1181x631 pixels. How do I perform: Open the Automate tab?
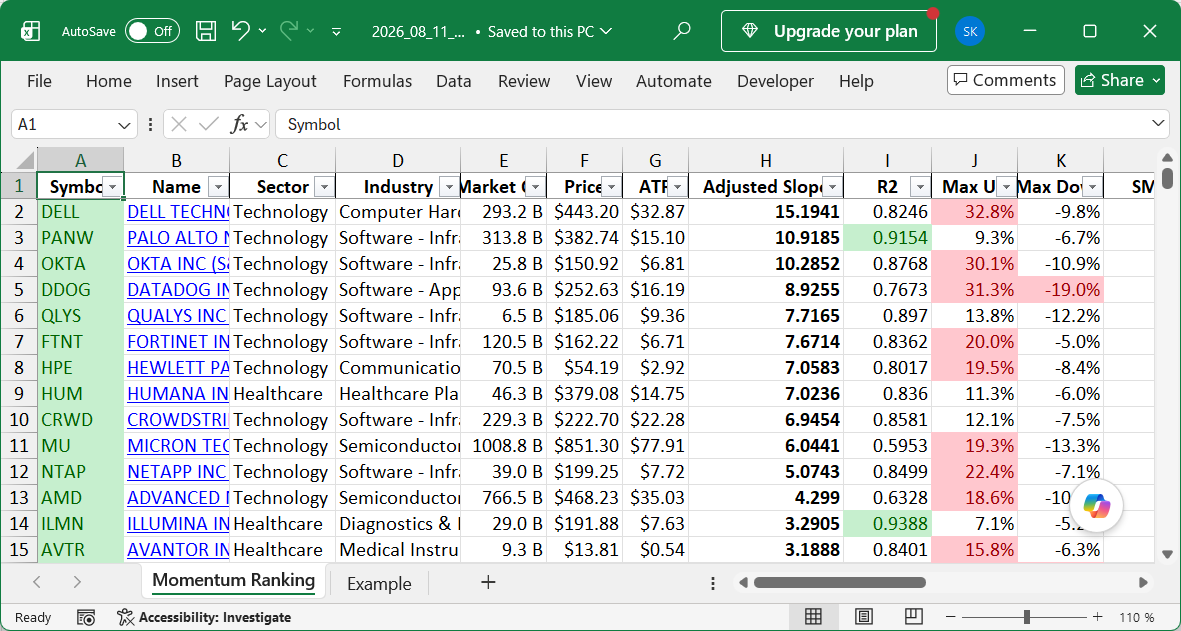click(673, 81)
